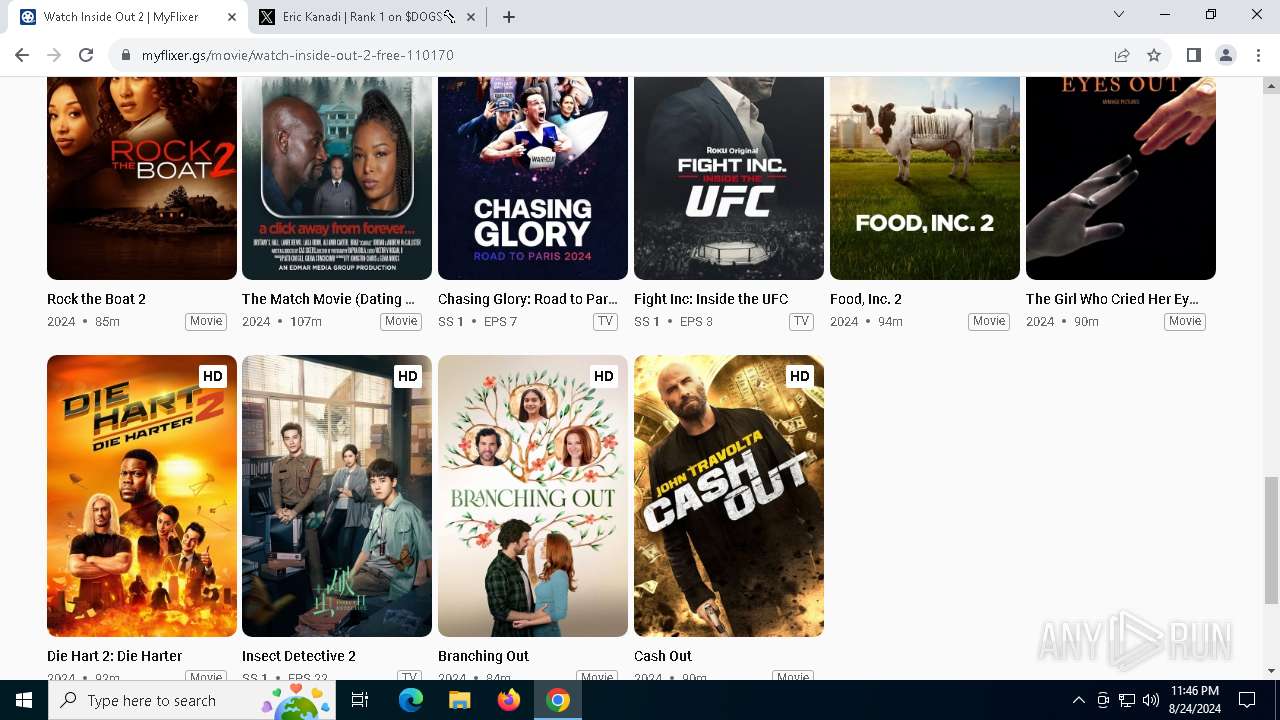Open Windows Start menu
Image resolution: width=1280 pixels, height=720 pixels.
click(24, 700)
